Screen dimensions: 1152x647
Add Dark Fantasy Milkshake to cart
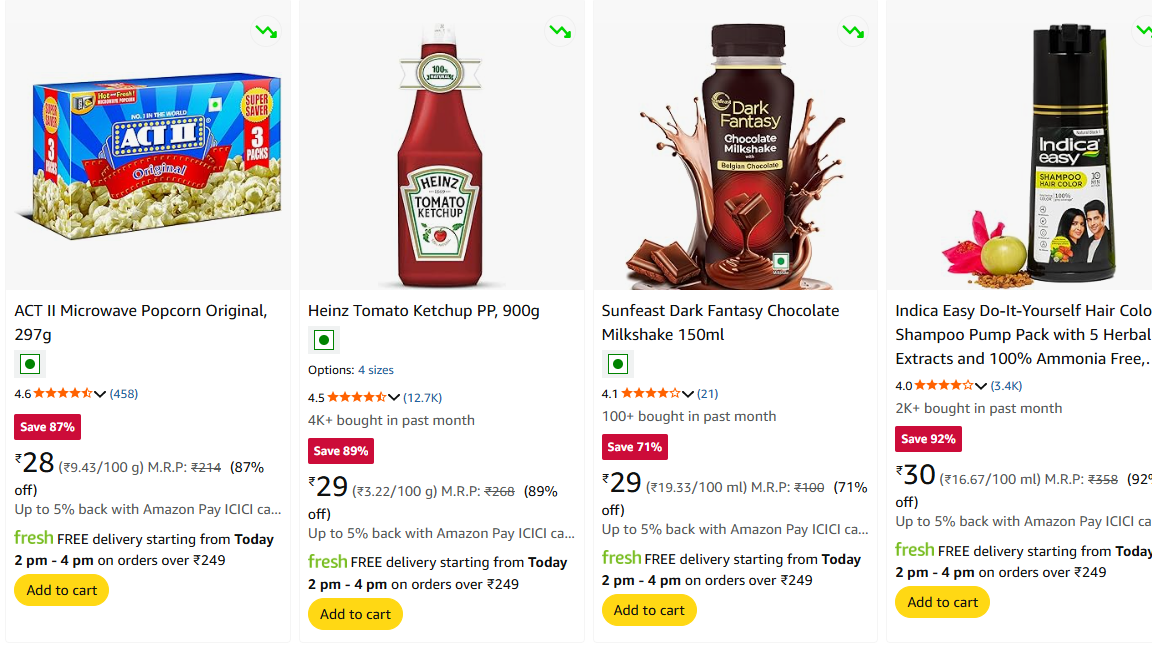[649, 610]
